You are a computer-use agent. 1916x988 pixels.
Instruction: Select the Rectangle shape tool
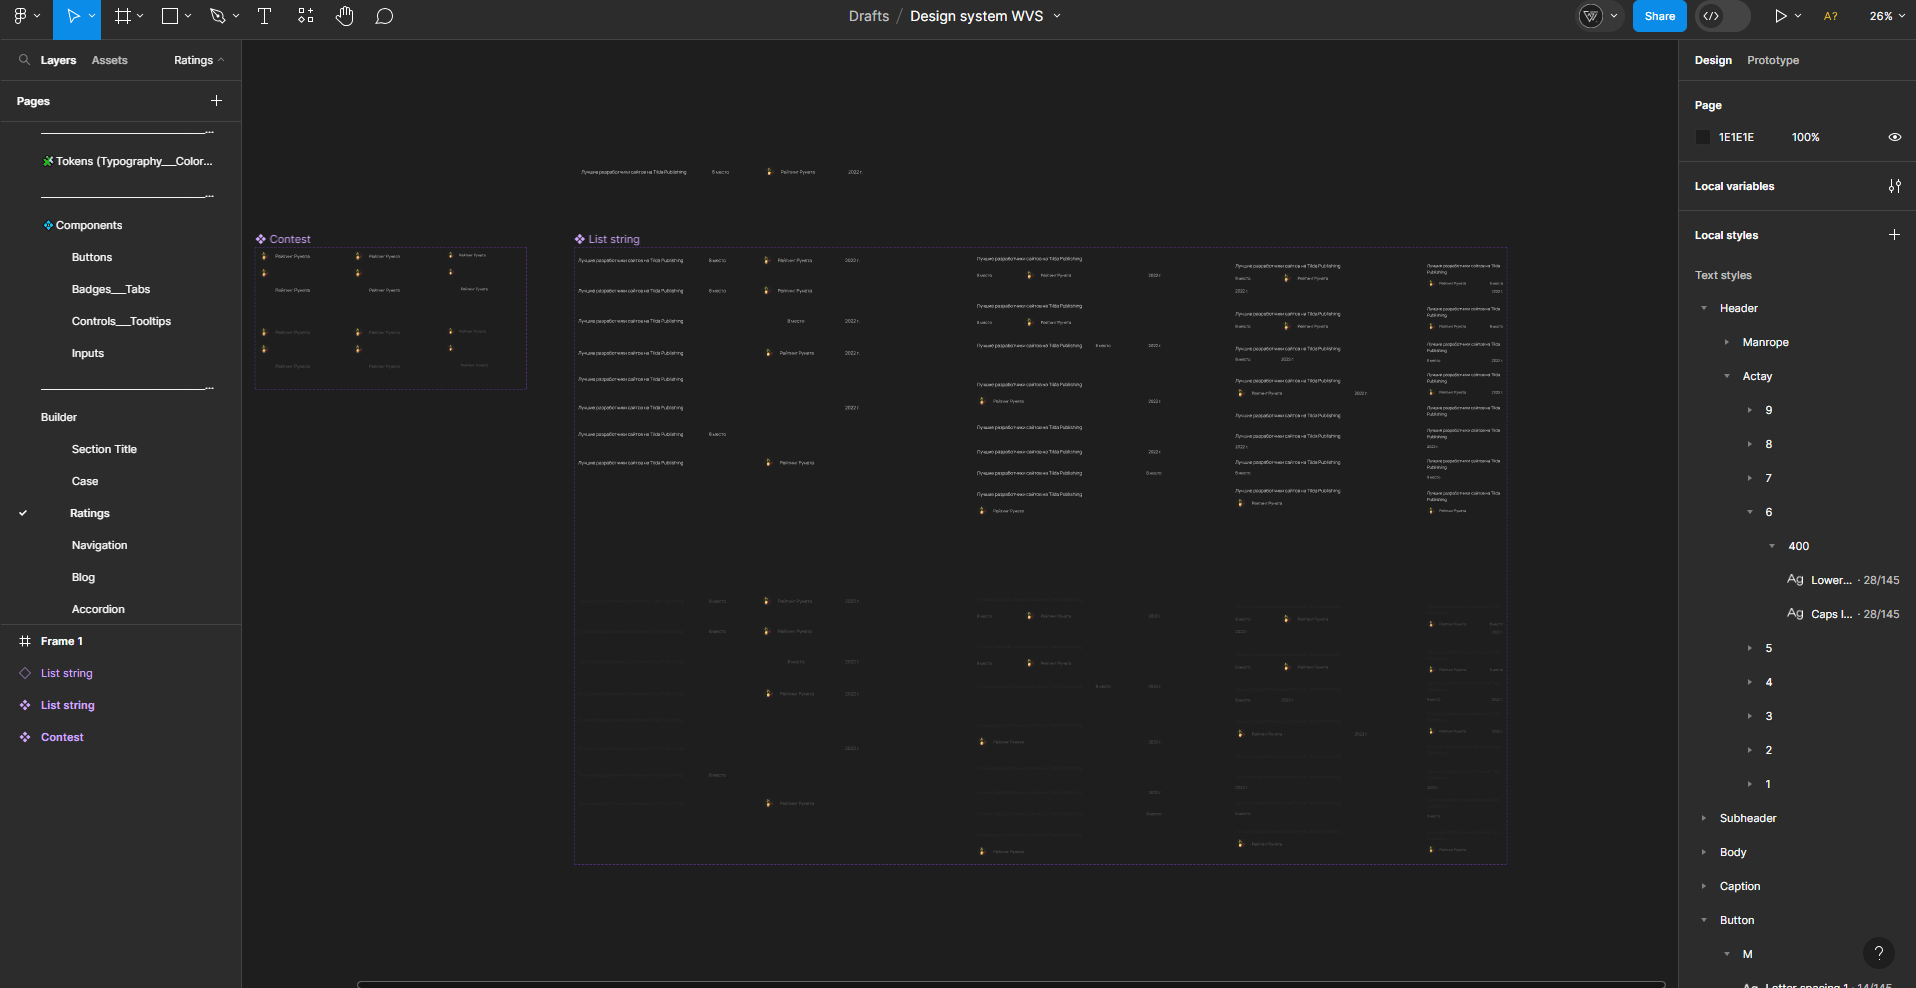coord(170,16)
